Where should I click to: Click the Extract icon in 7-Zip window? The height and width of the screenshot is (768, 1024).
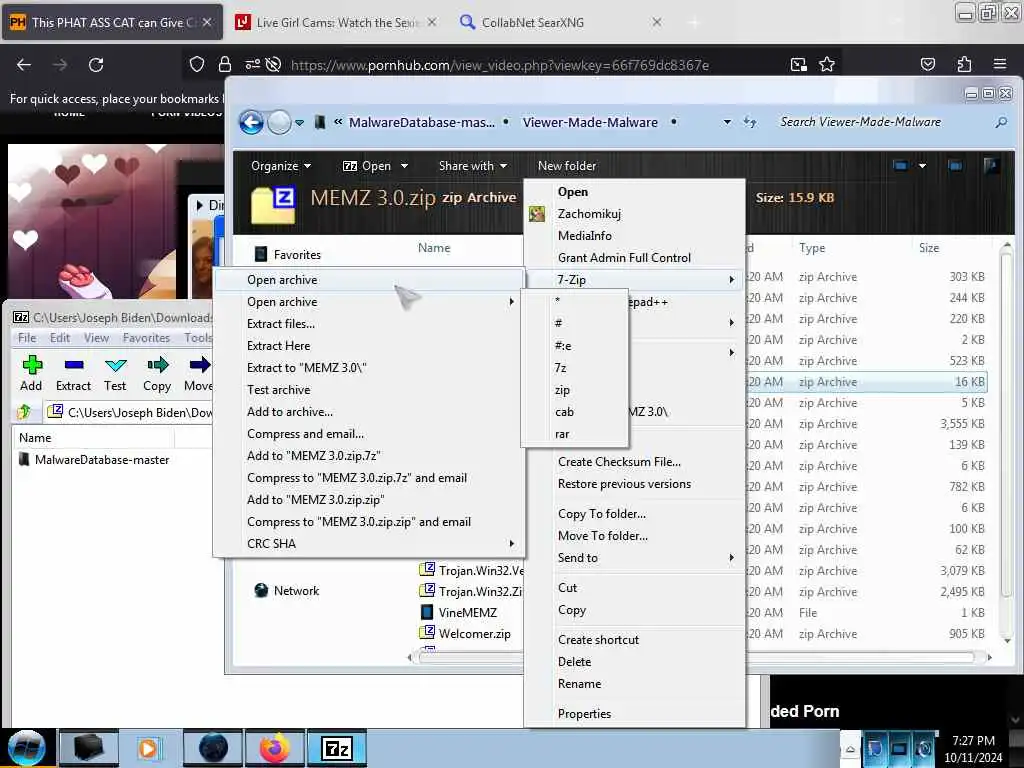pyautogui.click(x=74, y=365)
